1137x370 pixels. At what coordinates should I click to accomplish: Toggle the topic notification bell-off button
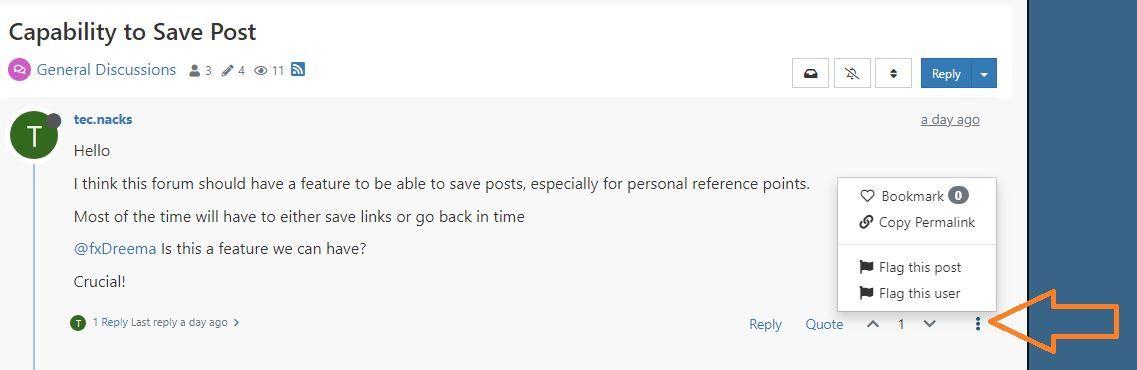[x=852, y=73]
